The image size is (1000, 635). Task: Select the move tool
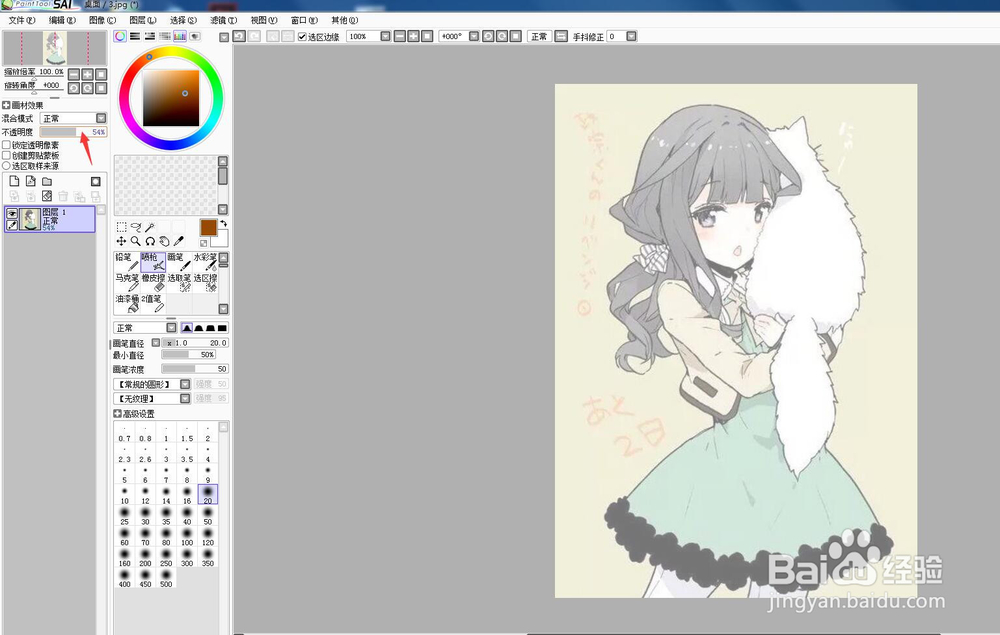point(121,241)
